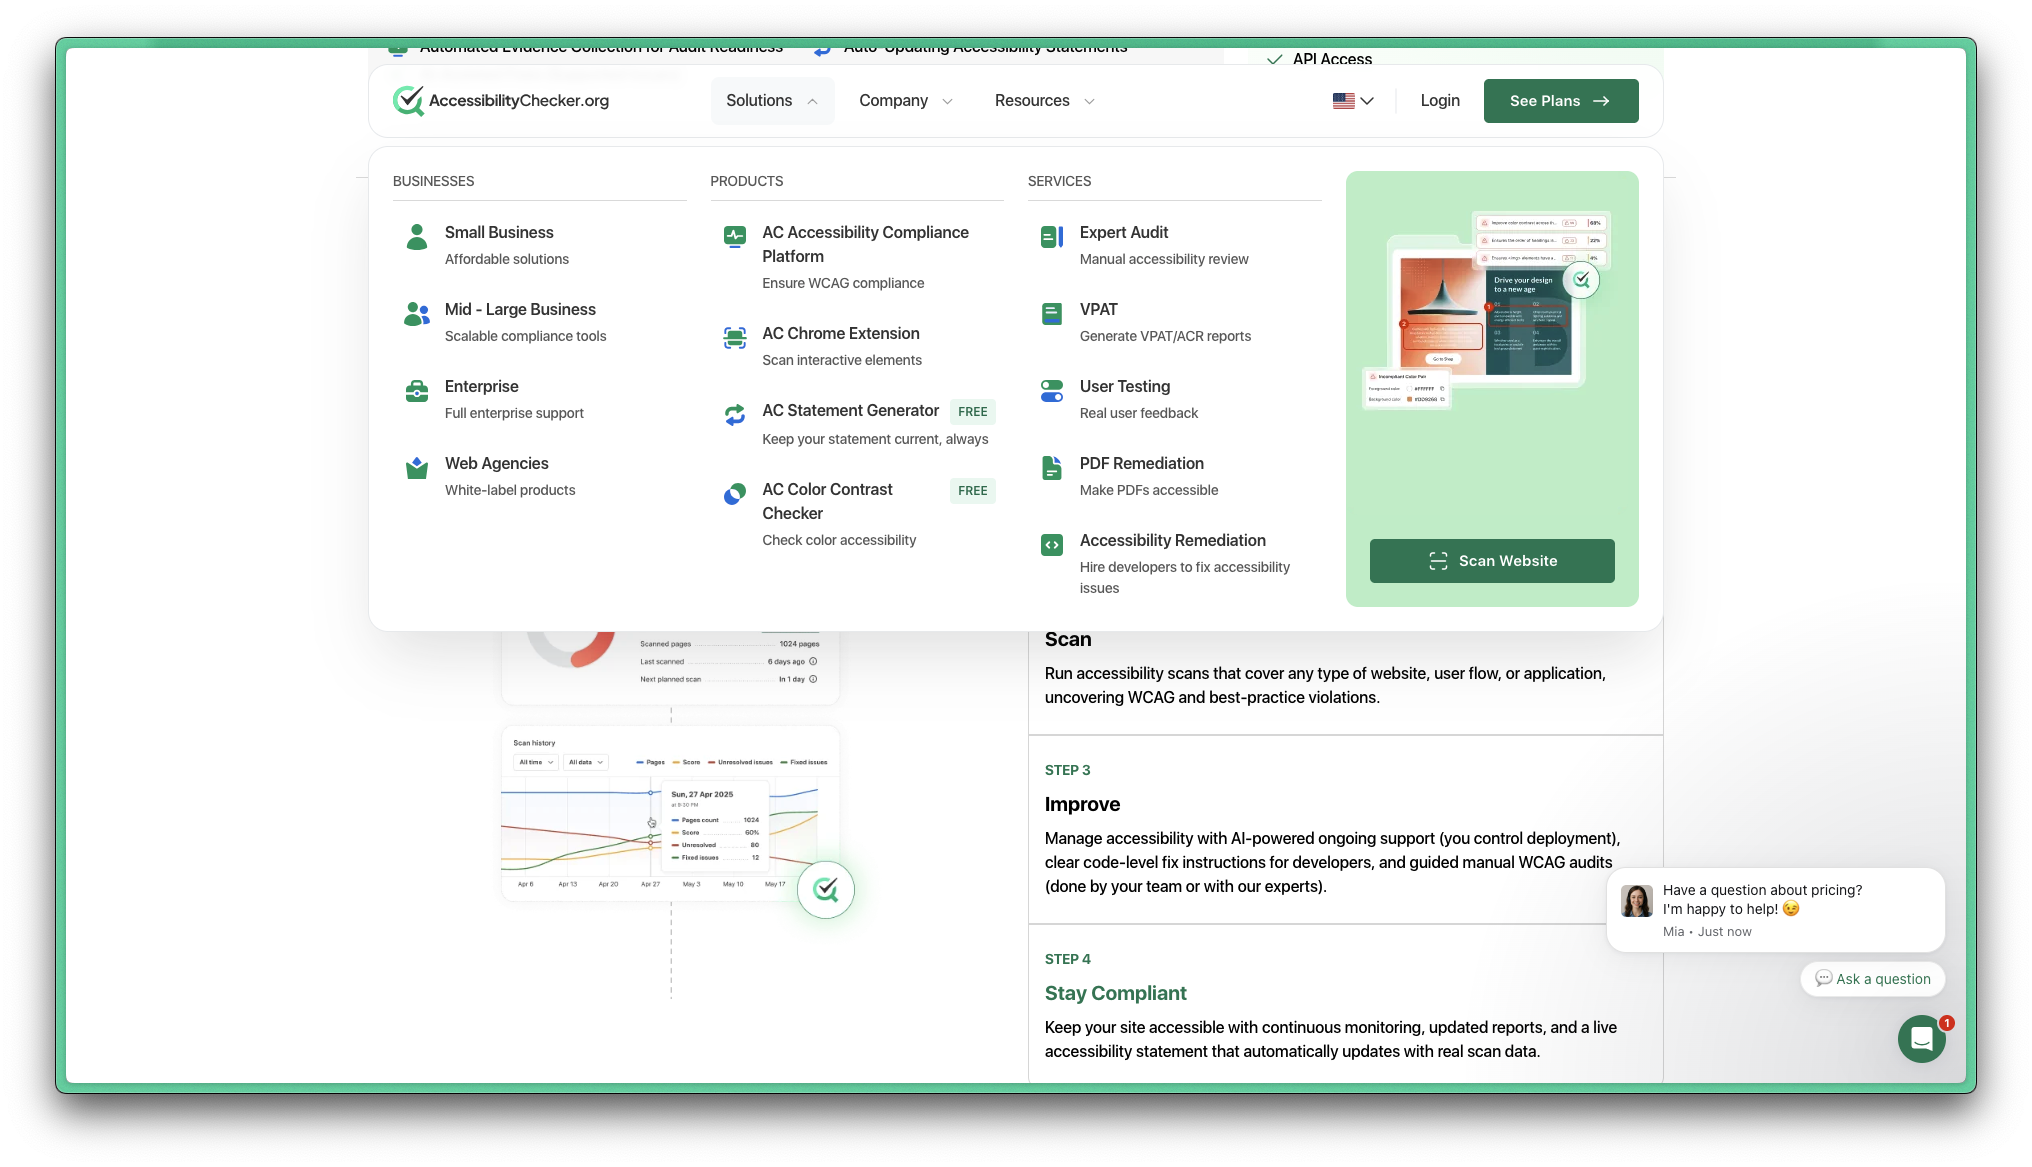Open the US flag language selector
Screen dimensions: 2032x1167
tap(1353, 101)
